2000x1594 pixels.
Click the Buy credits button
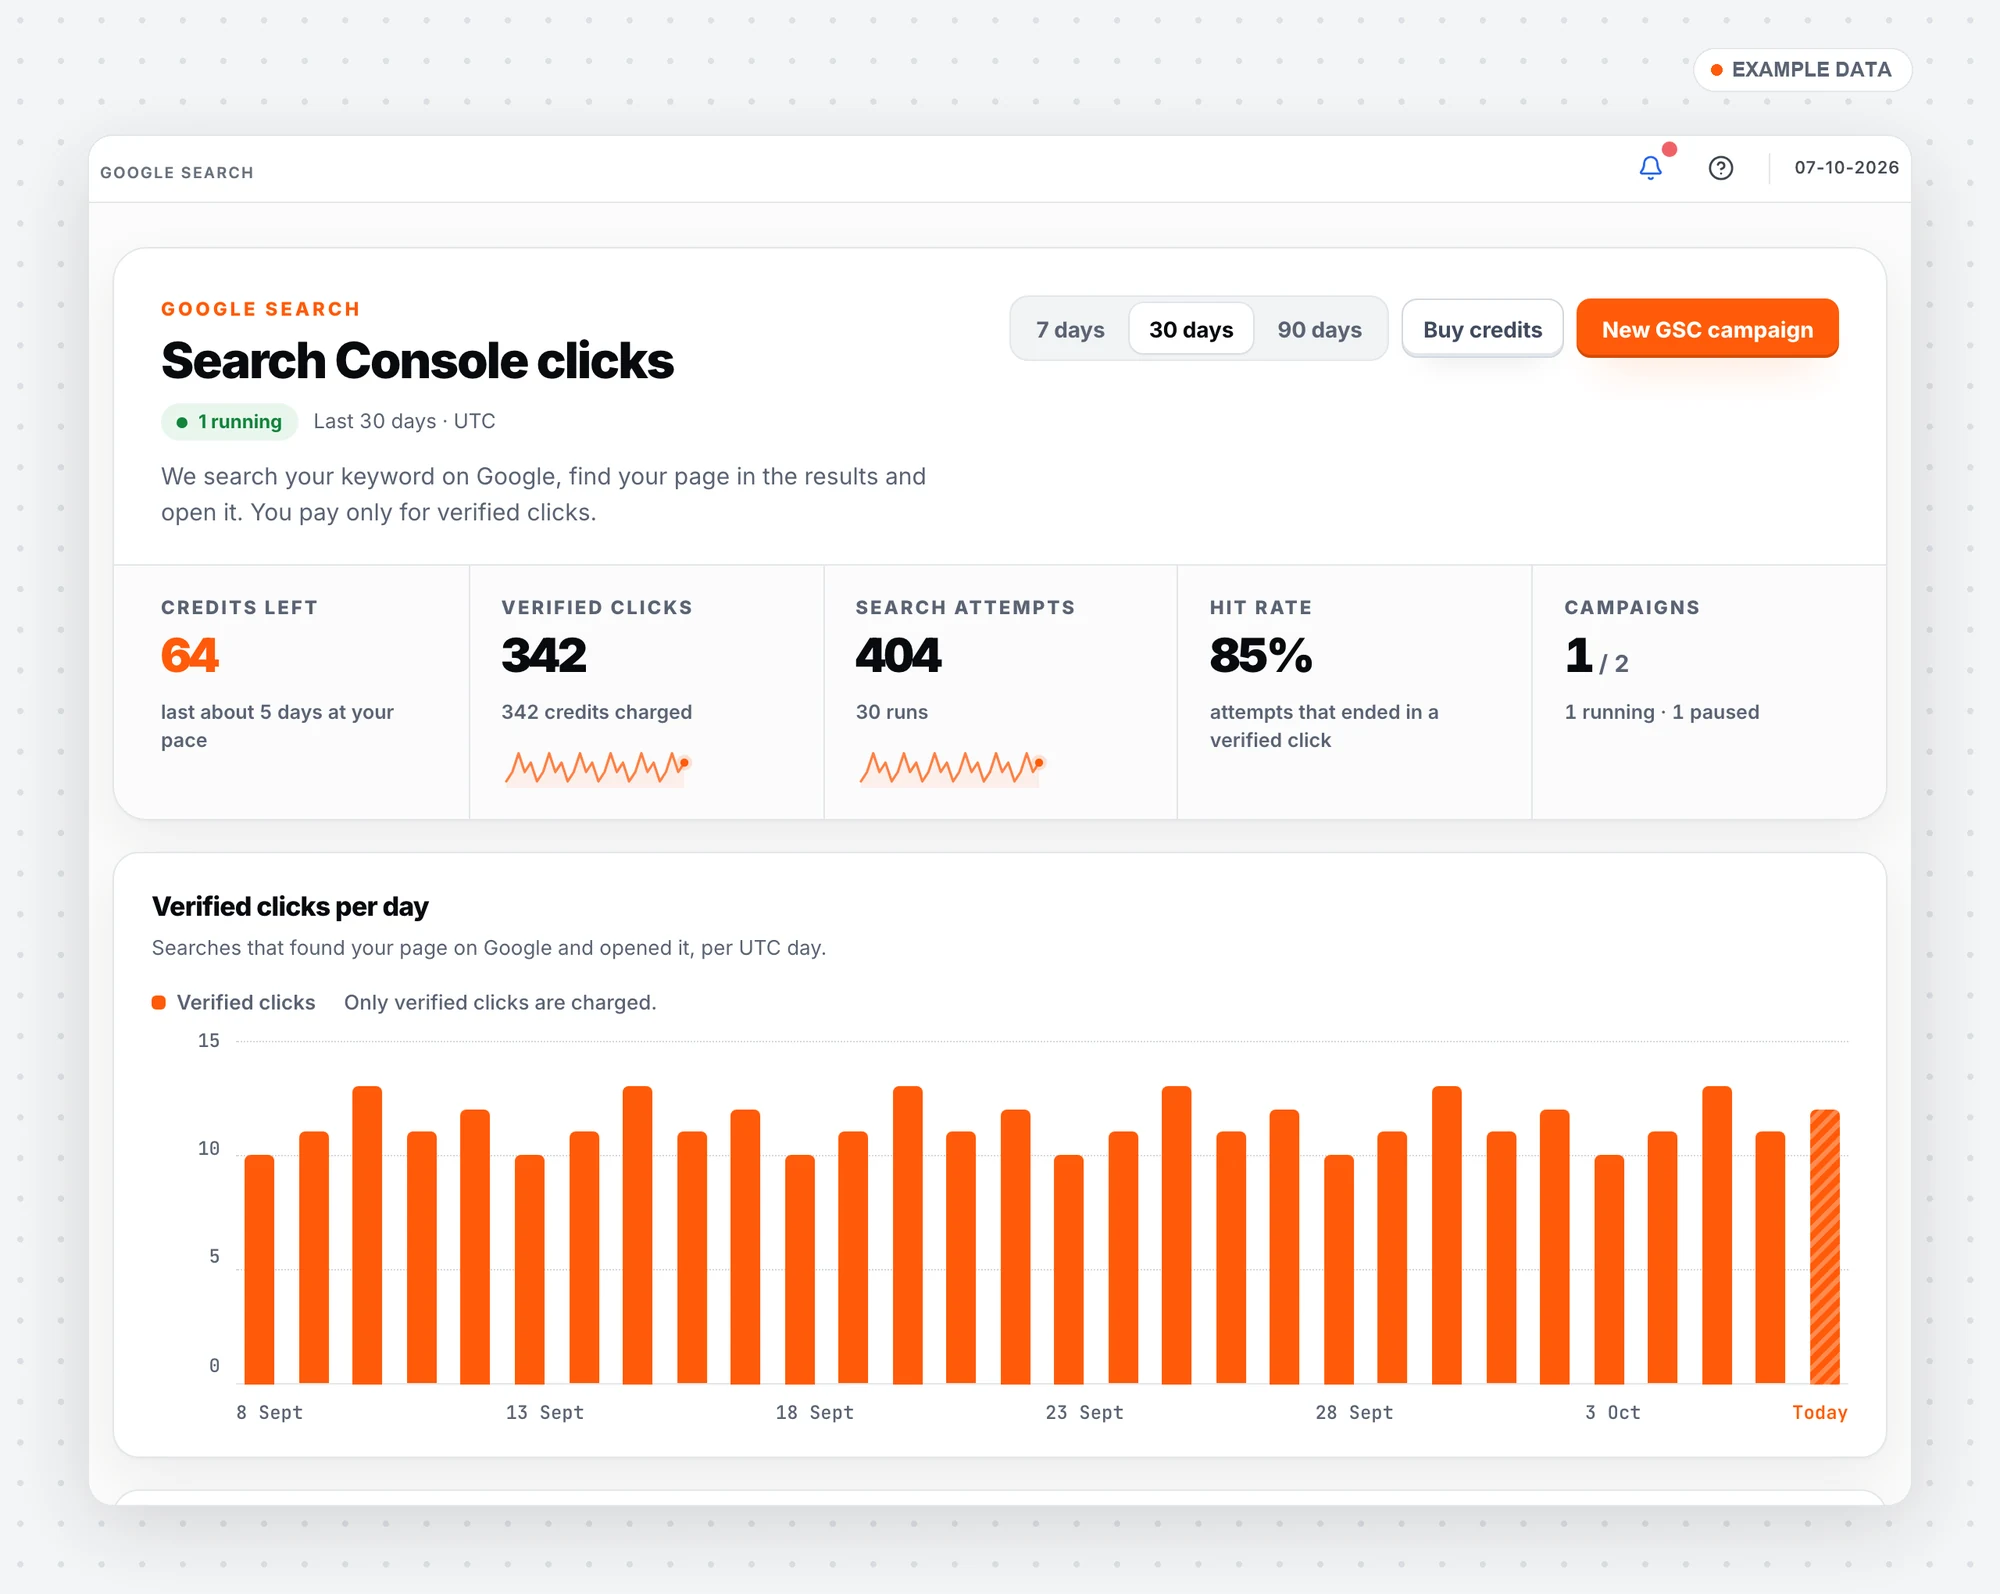(1482, 329)
